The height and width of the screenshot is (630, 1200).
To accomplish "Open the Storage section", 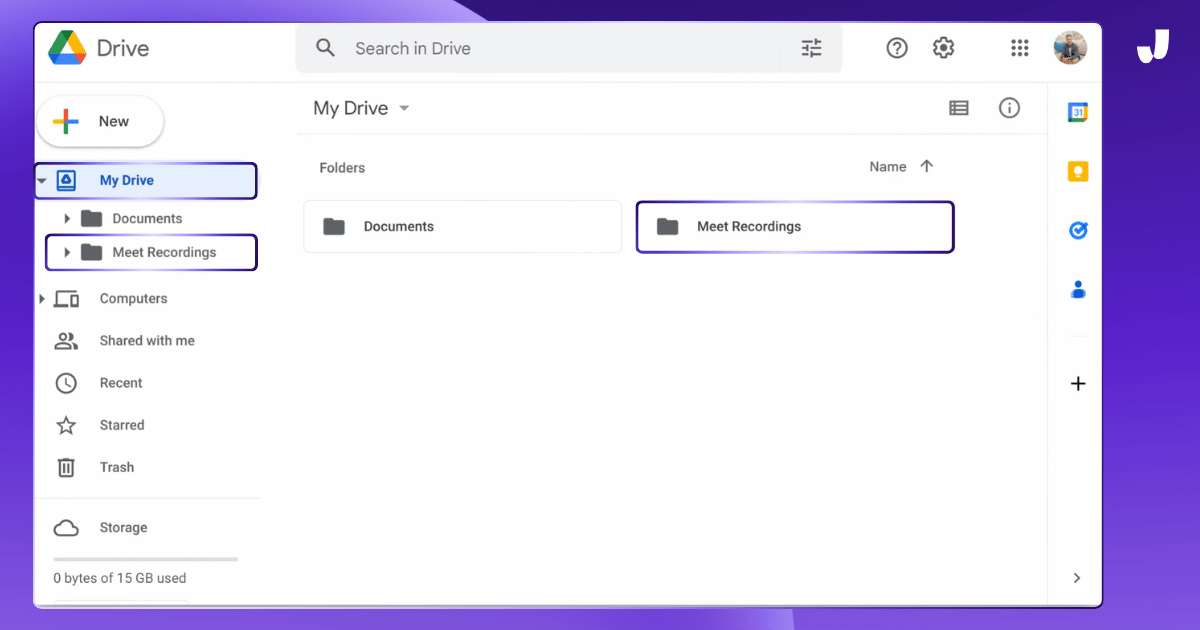I will point(123,528).
